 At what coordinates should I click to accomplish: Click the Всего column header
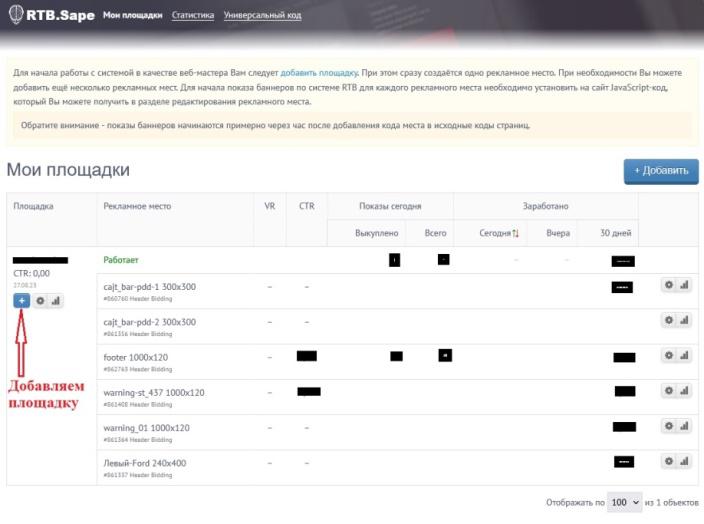coord(435,233)
